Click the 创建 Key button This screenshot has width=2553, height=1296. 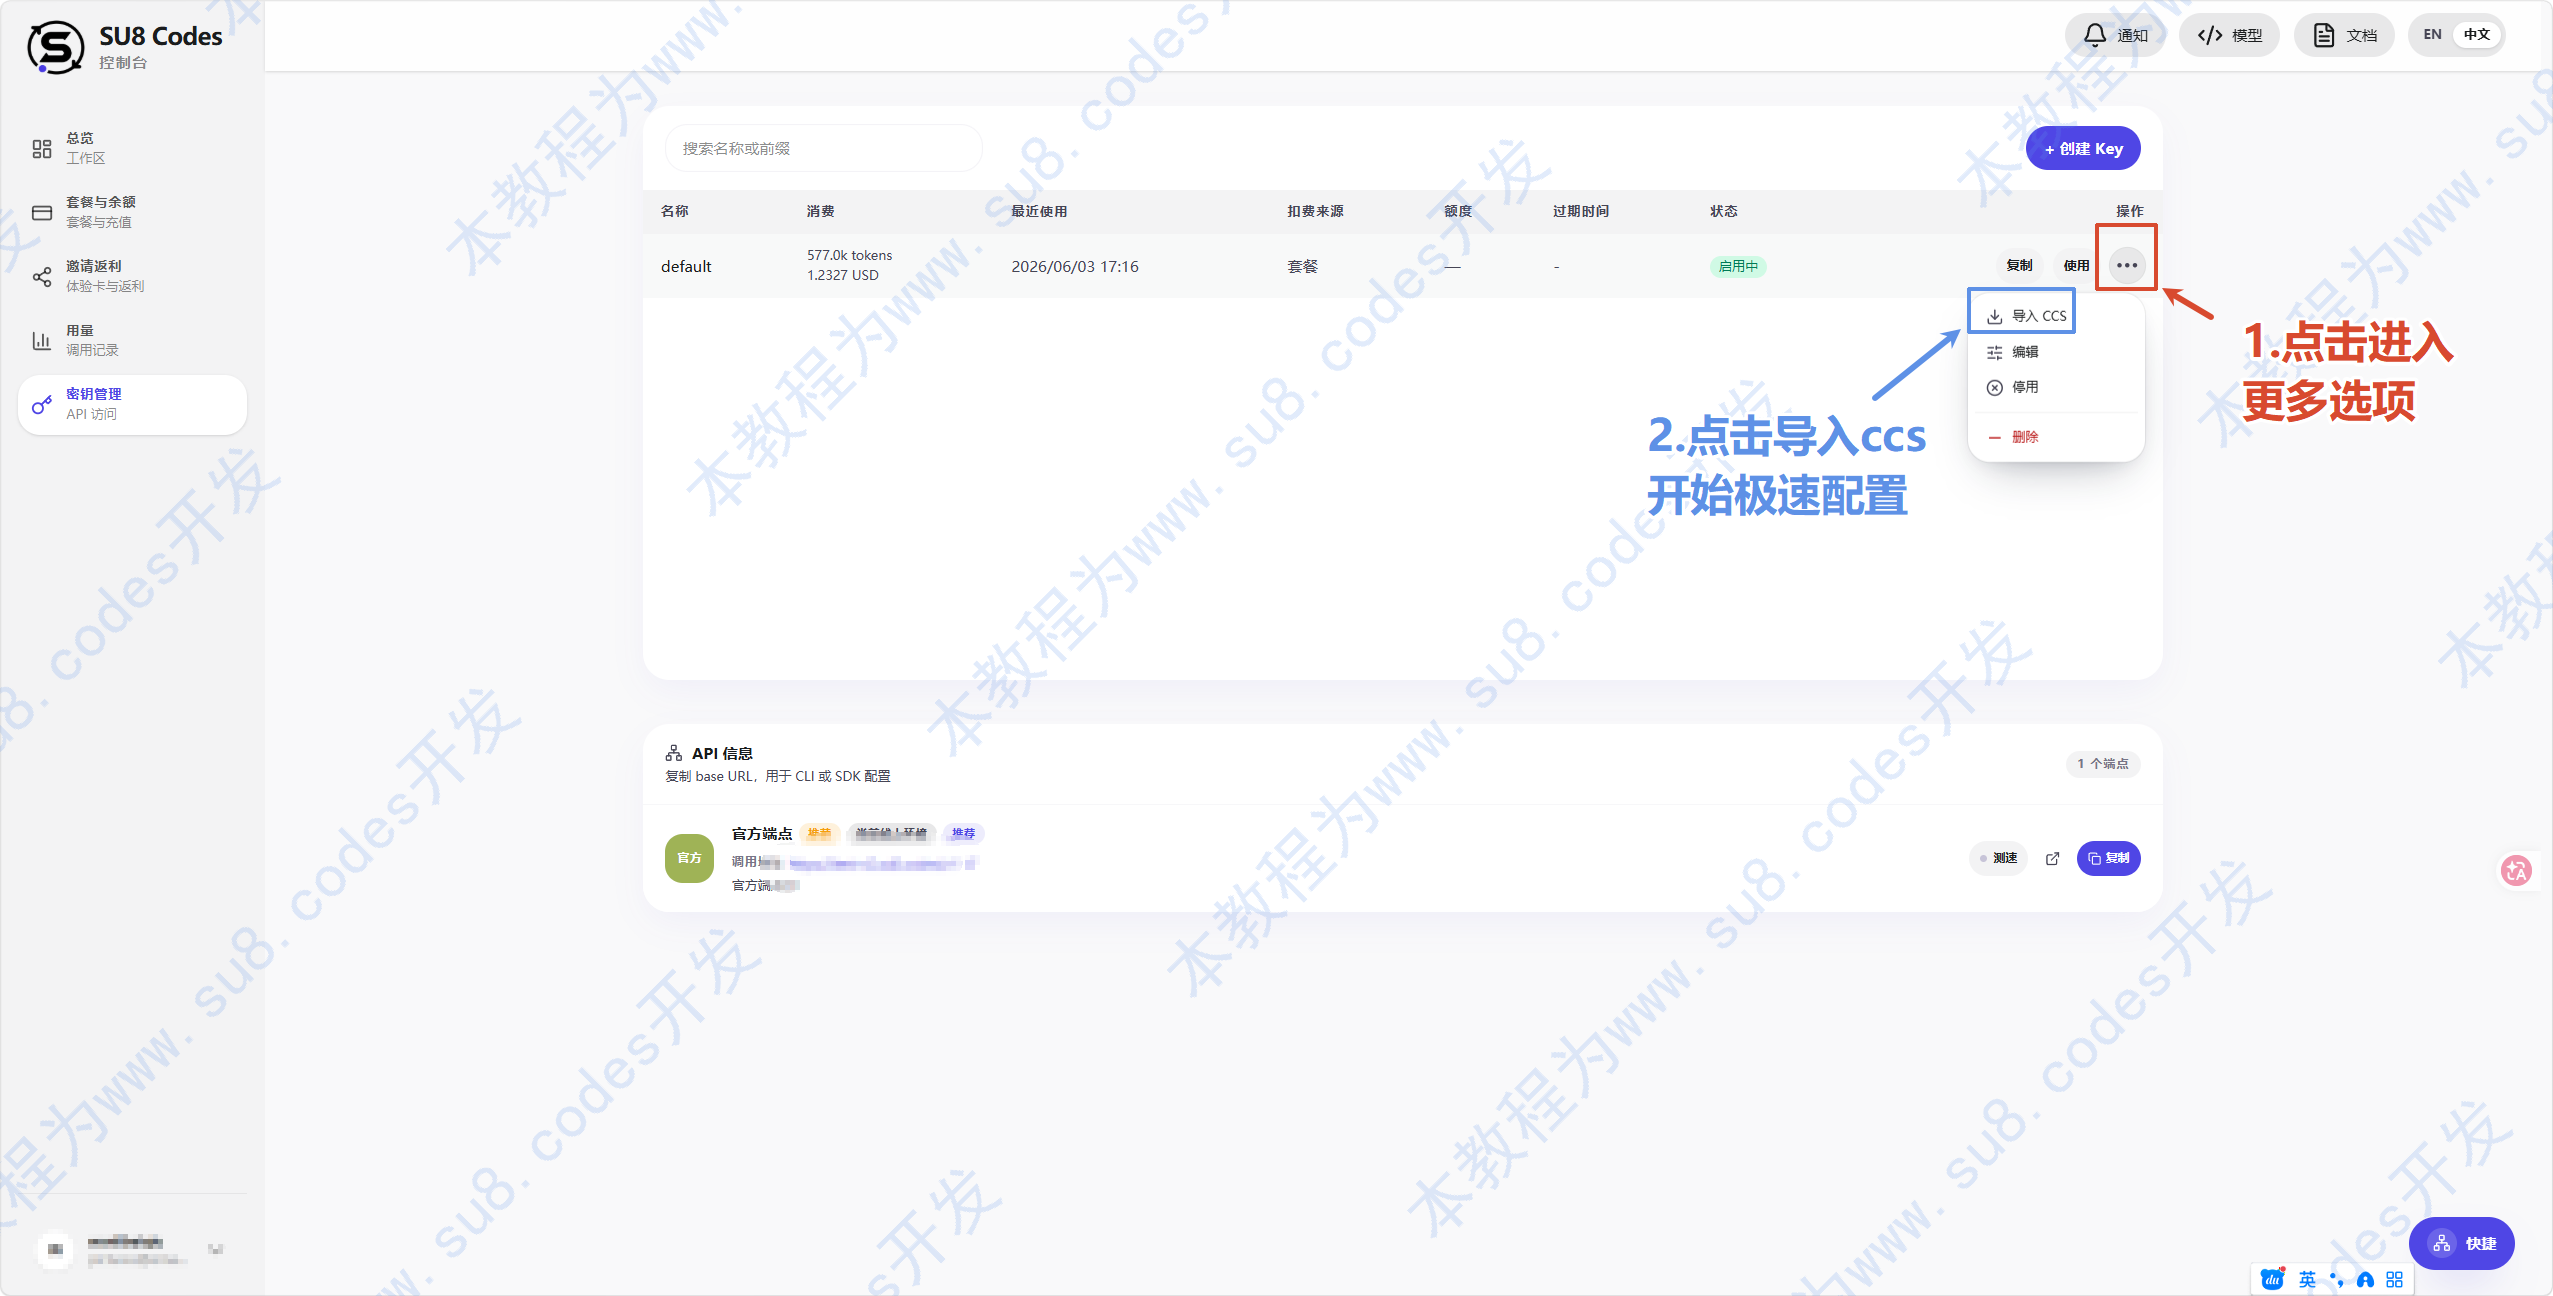(x=2083, y=148)
